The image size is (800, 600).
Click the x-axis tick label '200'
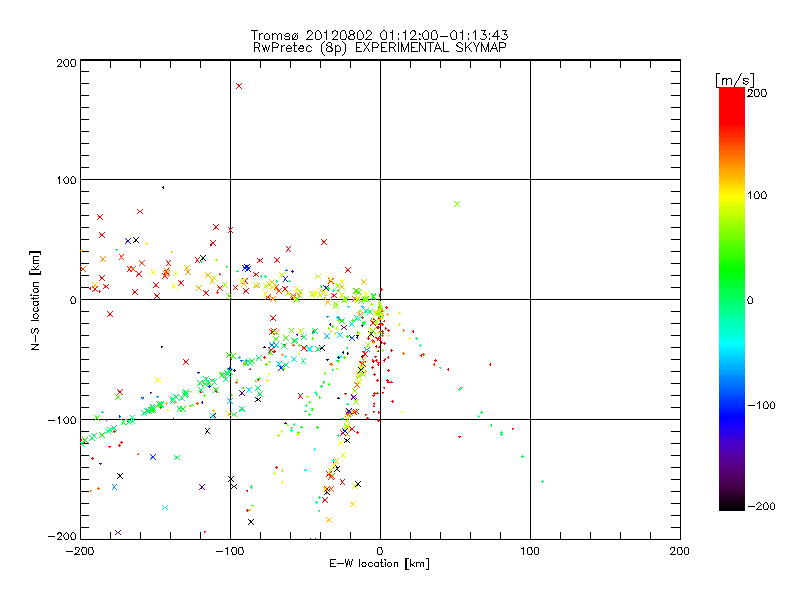click(680, 551)
